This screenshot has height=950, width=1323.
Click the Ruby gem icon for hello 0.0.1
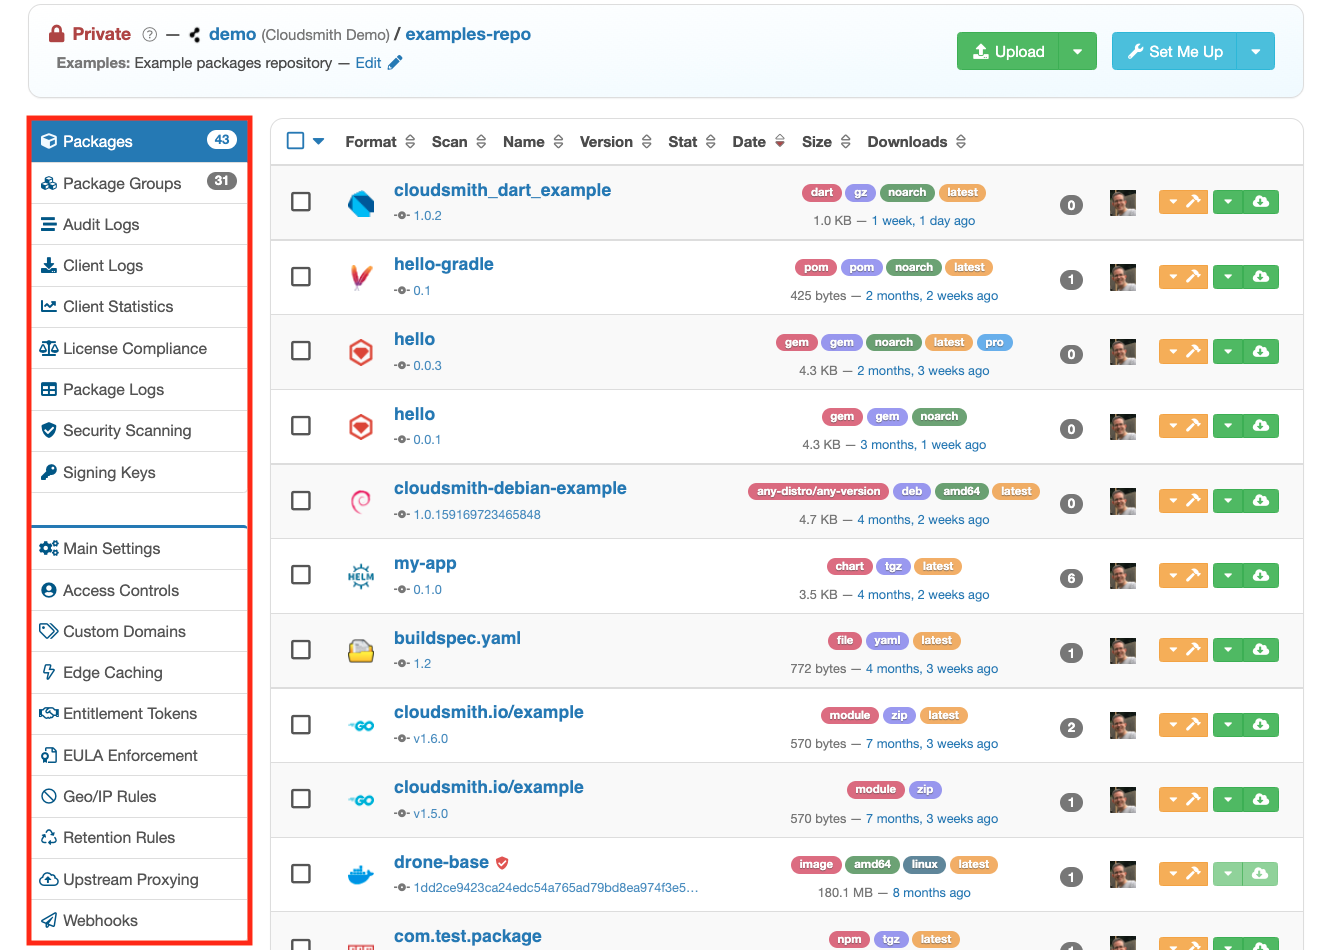361,427
